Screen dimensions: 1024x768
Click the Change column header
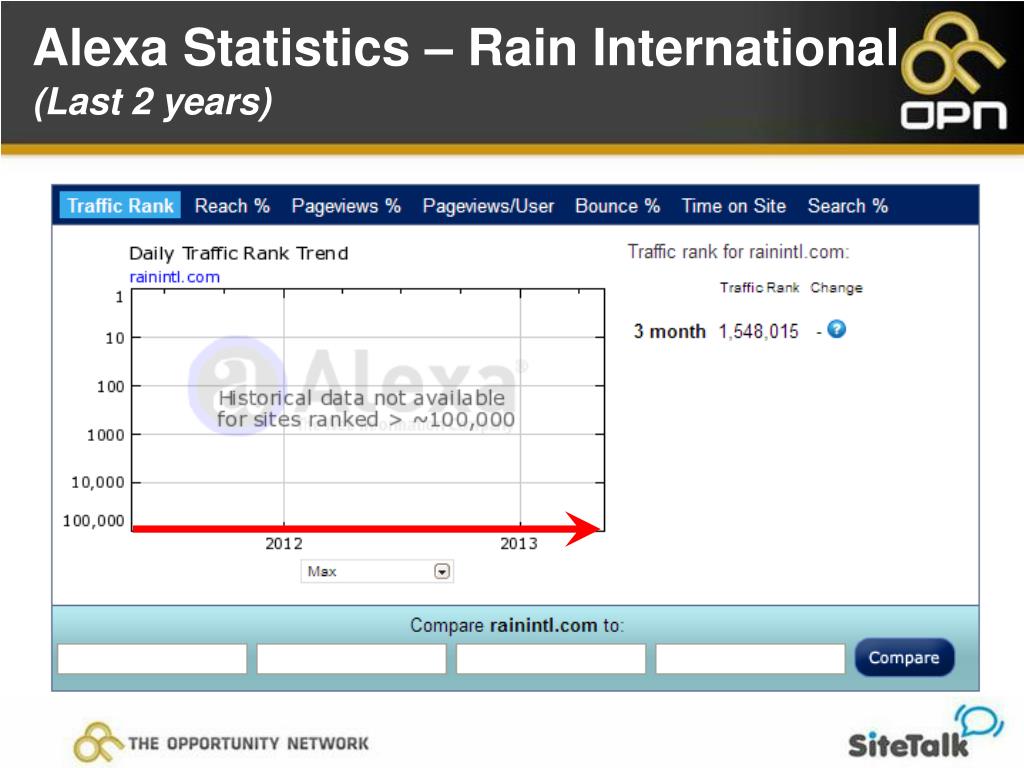[837, 288]
